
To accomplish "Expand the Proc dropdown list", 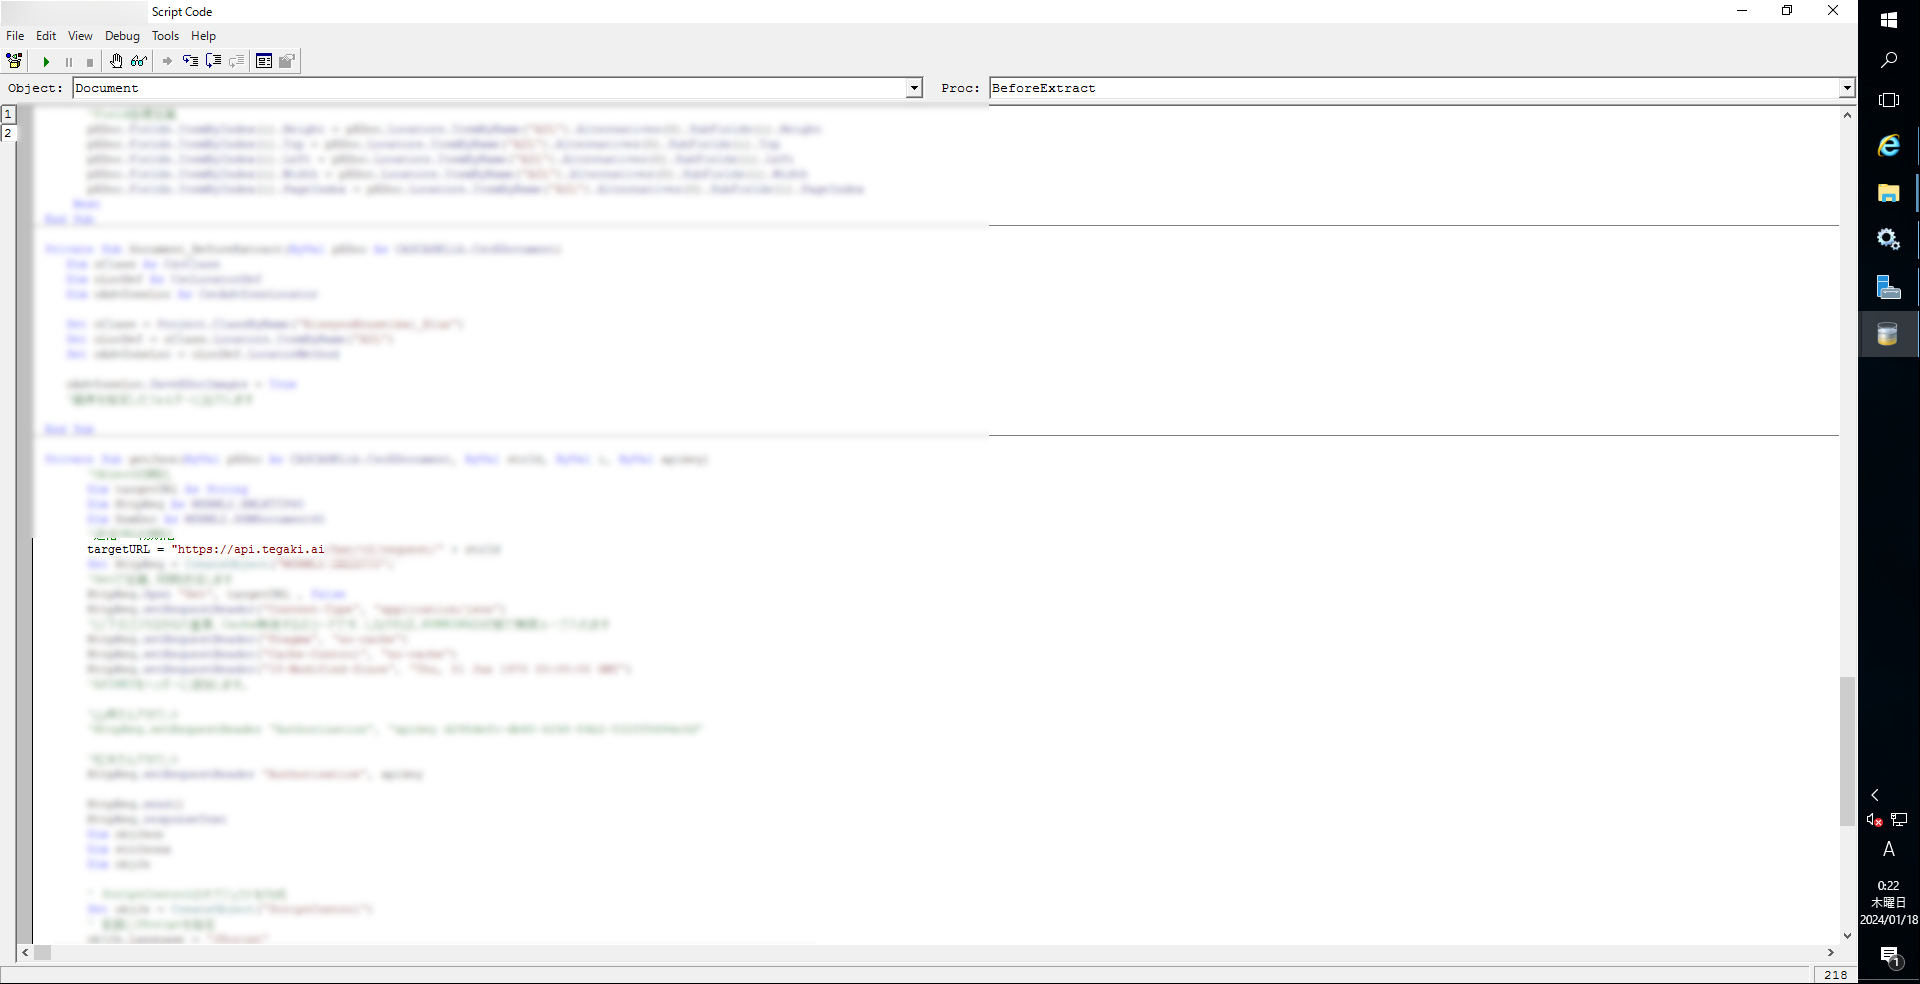I will [x=1846, y=88].
